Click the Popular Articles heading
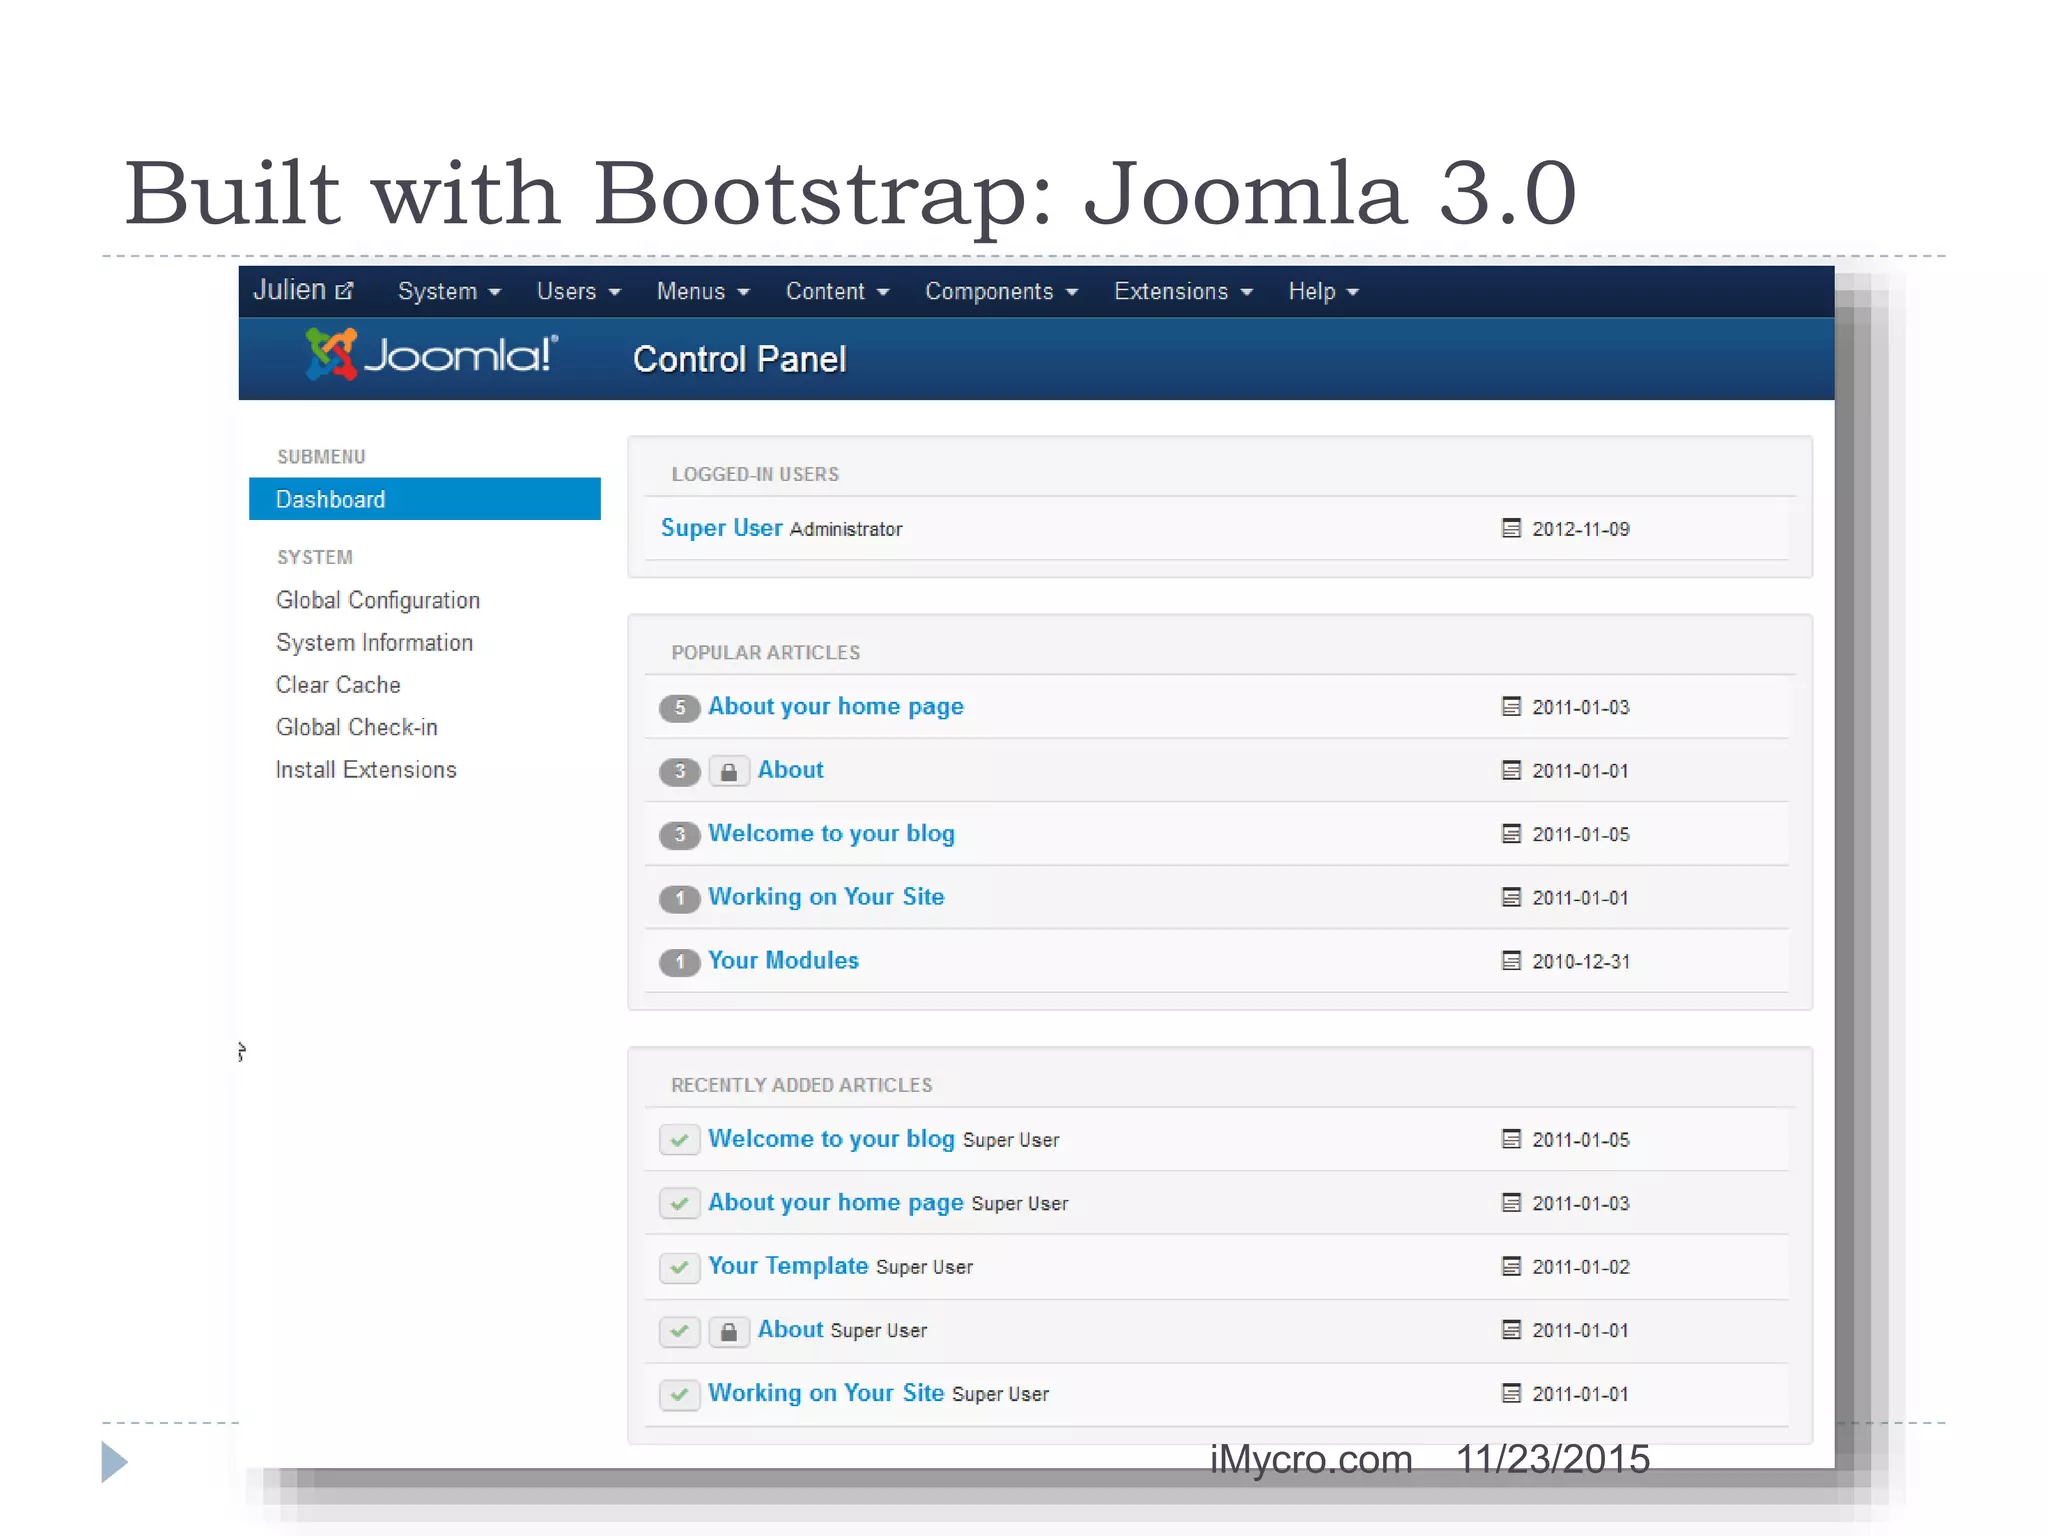Screen dimensions: 2048x1536 (x=765, y=652)
